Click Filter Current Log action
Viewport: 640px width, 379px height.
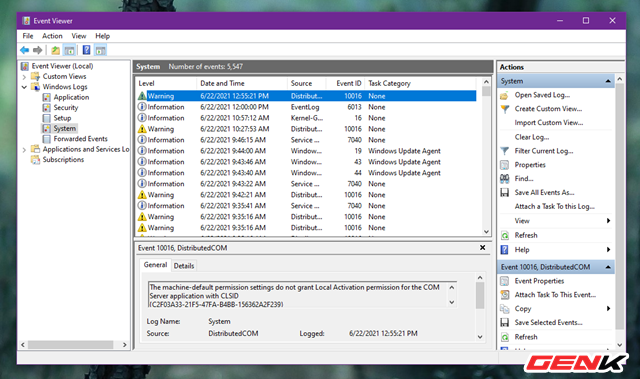click(544, 151)
